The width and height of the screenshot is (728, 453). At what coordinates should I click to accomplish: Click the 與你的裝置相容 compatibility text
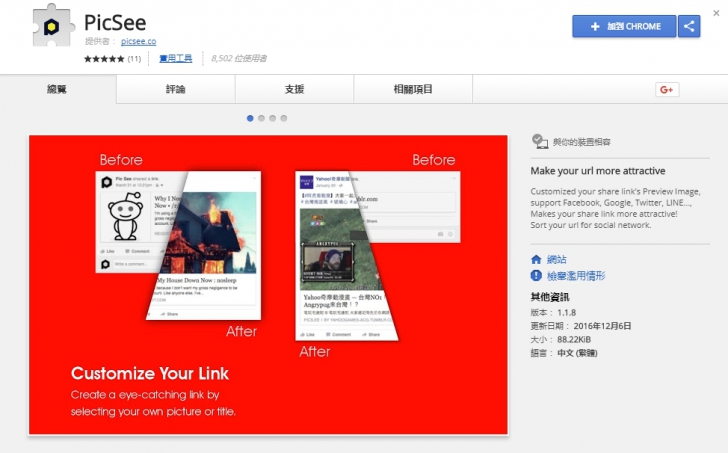[x=581, y=142]
